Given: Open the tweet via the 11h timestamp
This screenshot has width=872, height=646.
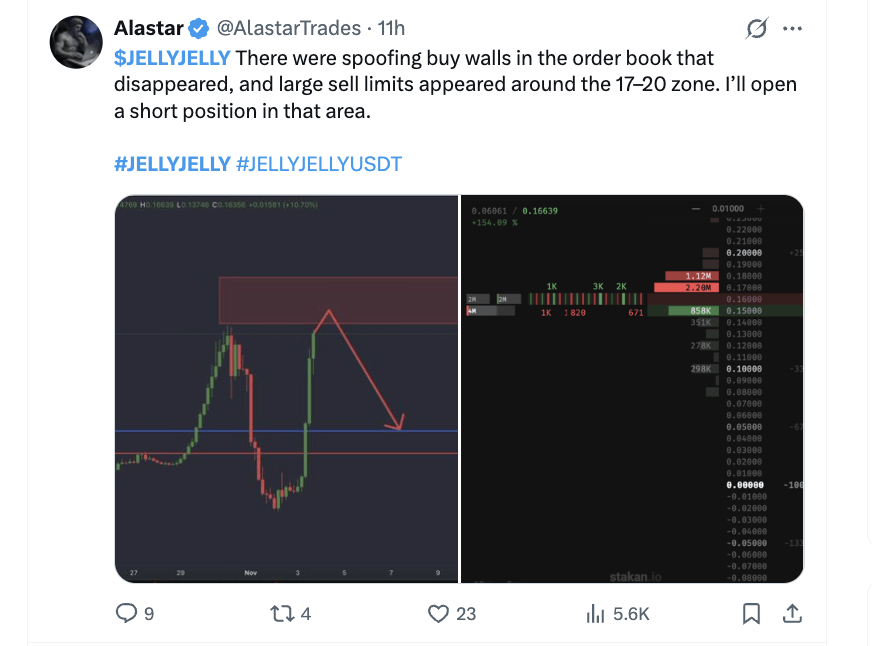Looking at the screenshot, I should (389, 28).
